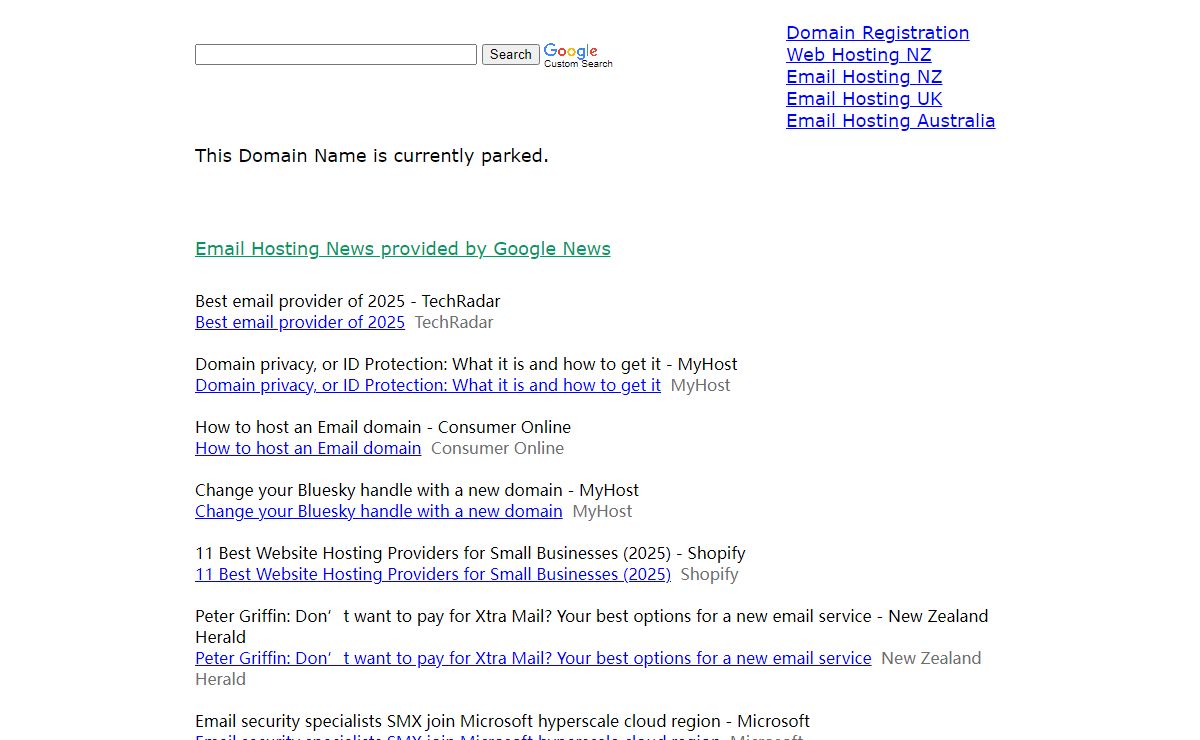Click headline 'Domain privacy, or ID Protection... - MyHost'
Image resolution: width=1200 pixels, height=740 pixels.
466,364
